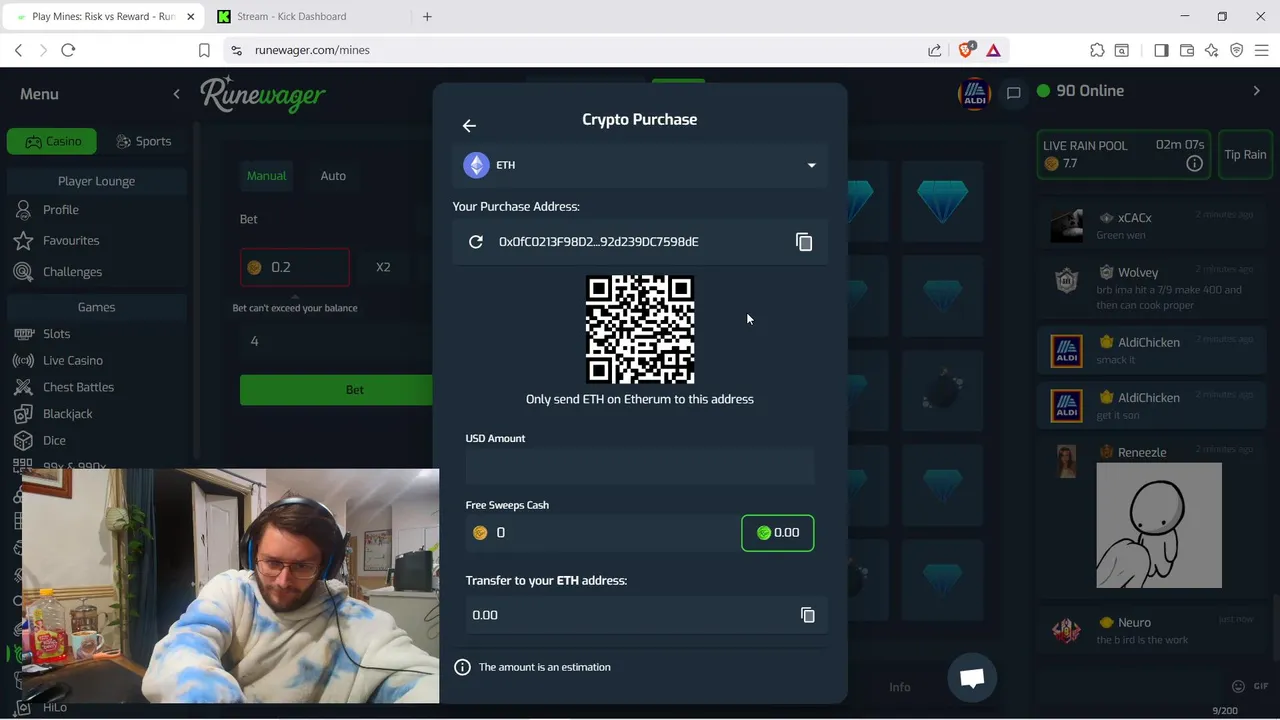Image resolution: width=1280 pixels, height=720 pixels.
Task: Double the bet with X2
Action: click(x=383, y=267)
